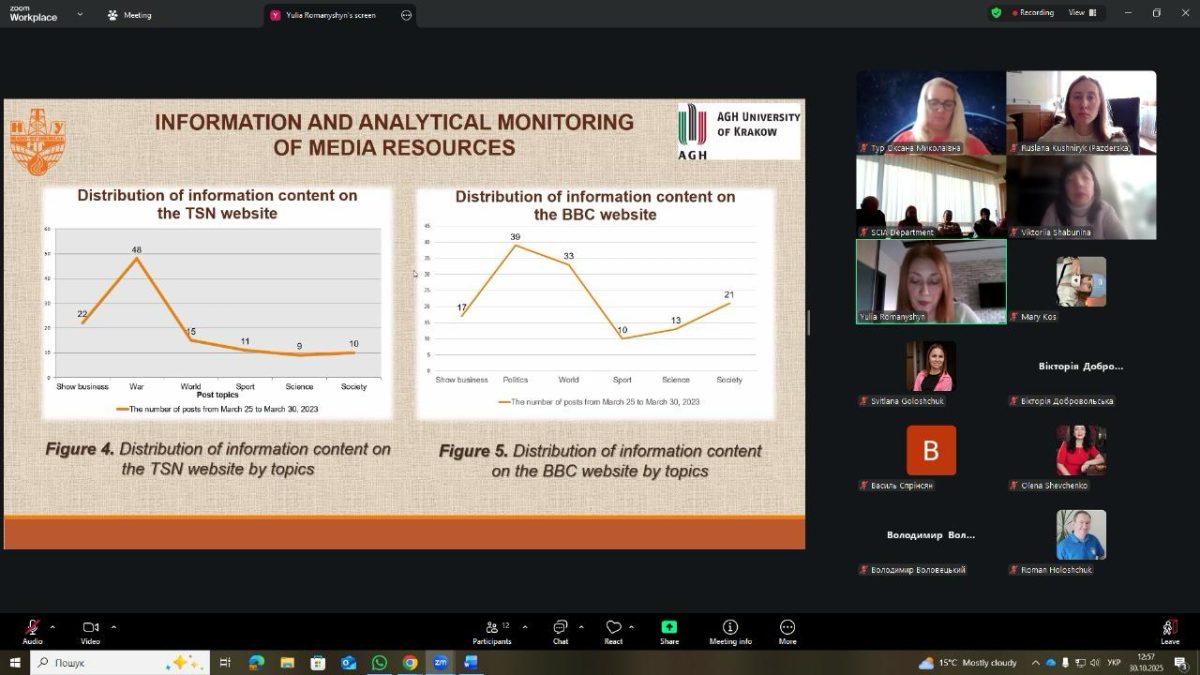The width and height of the screenshot is (1200, 675).
Task: Toggle the Video camera button
Action: pos(90,631)
